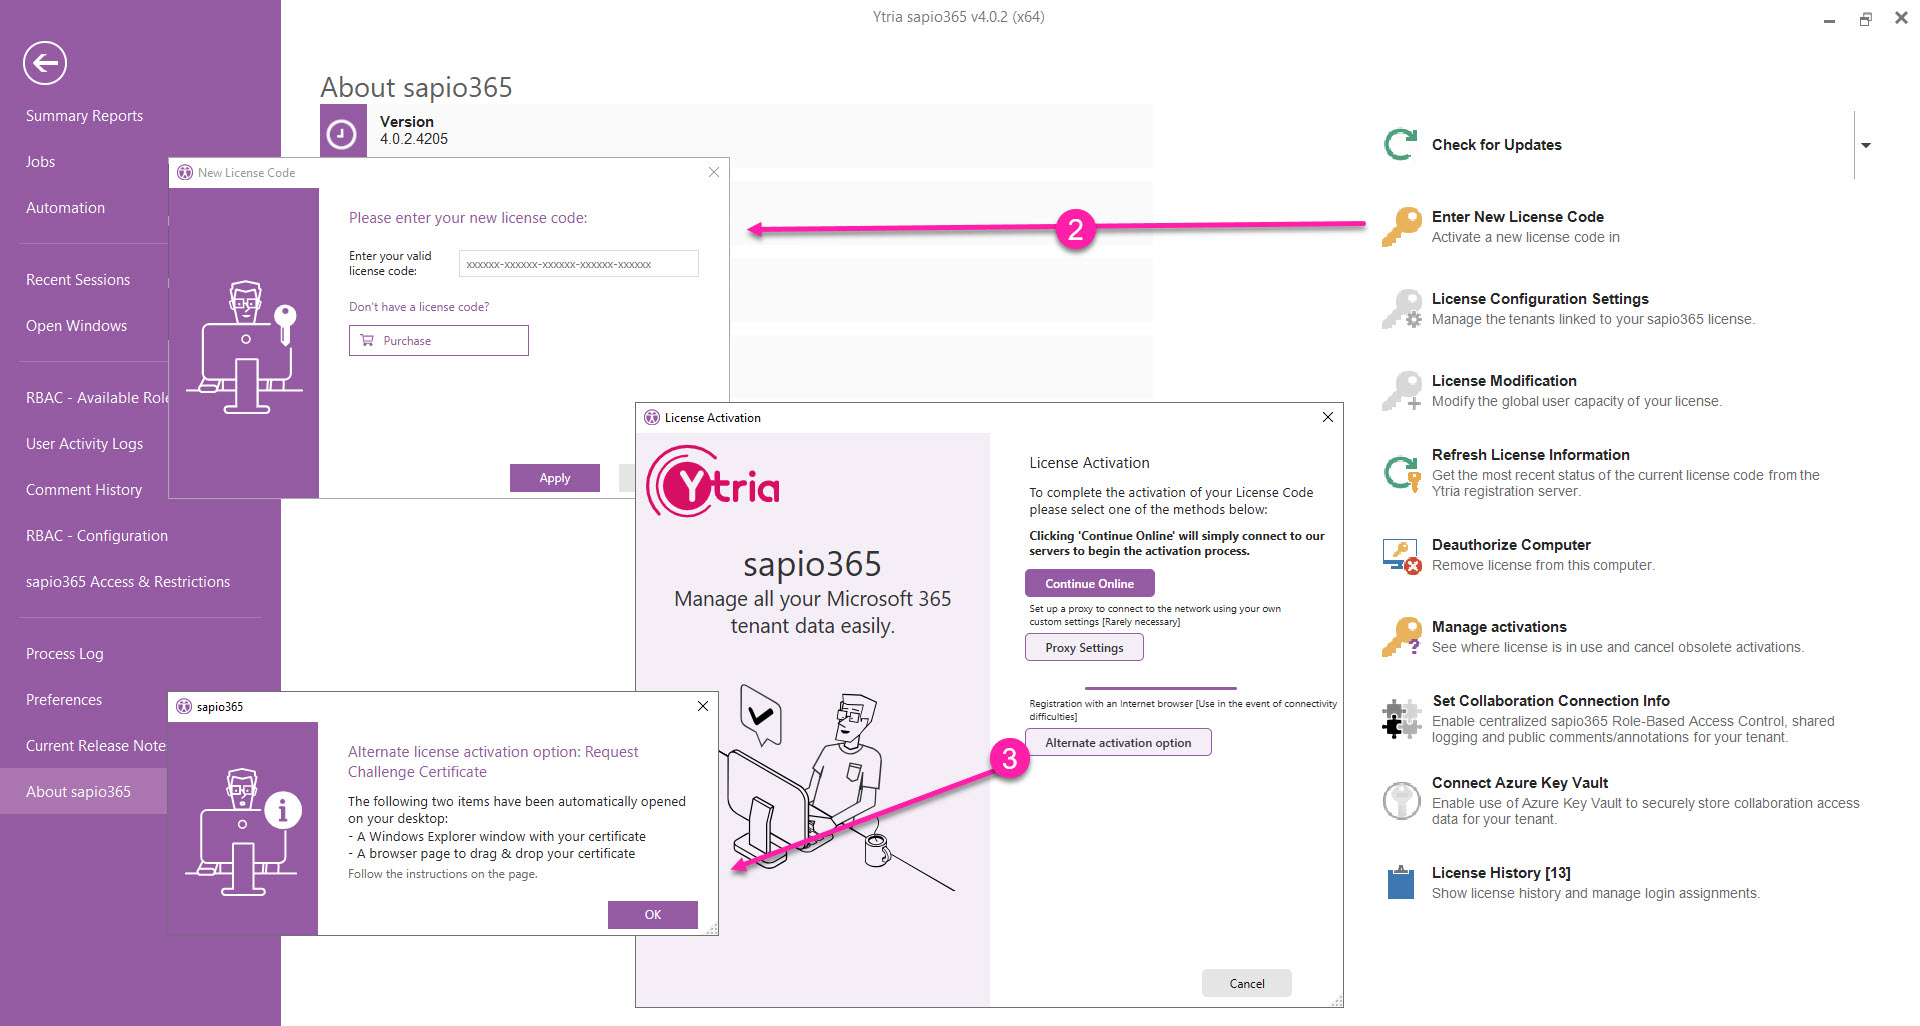Choose the Alternate activation option button

point(1118,743)
